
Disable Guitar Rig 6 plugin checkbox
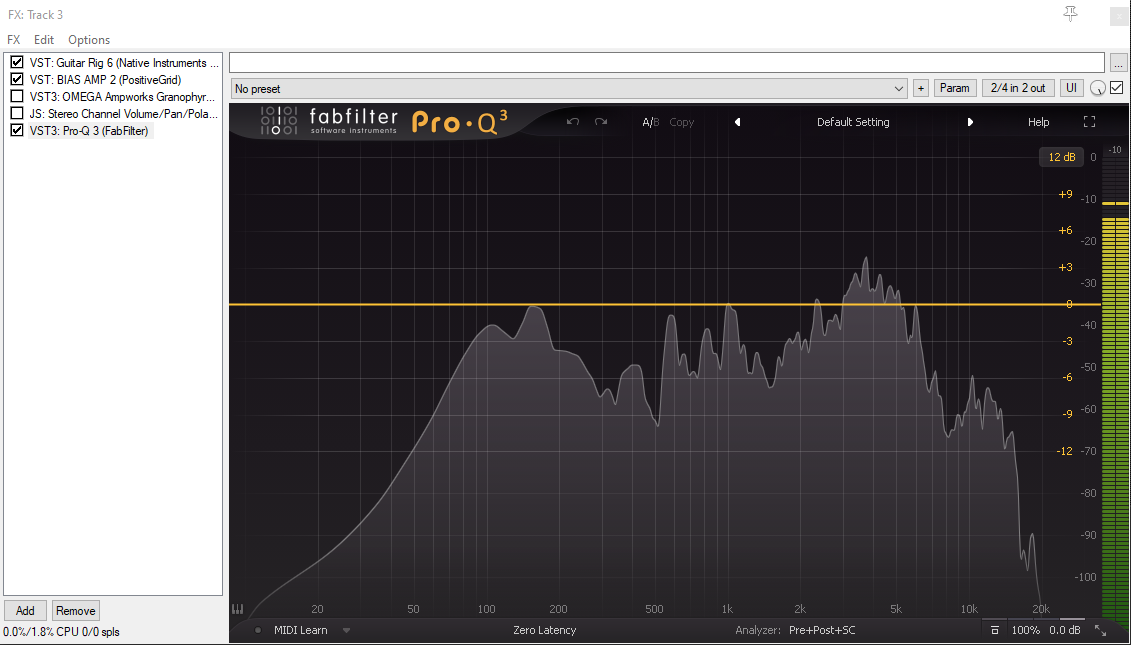coord(17,63)
